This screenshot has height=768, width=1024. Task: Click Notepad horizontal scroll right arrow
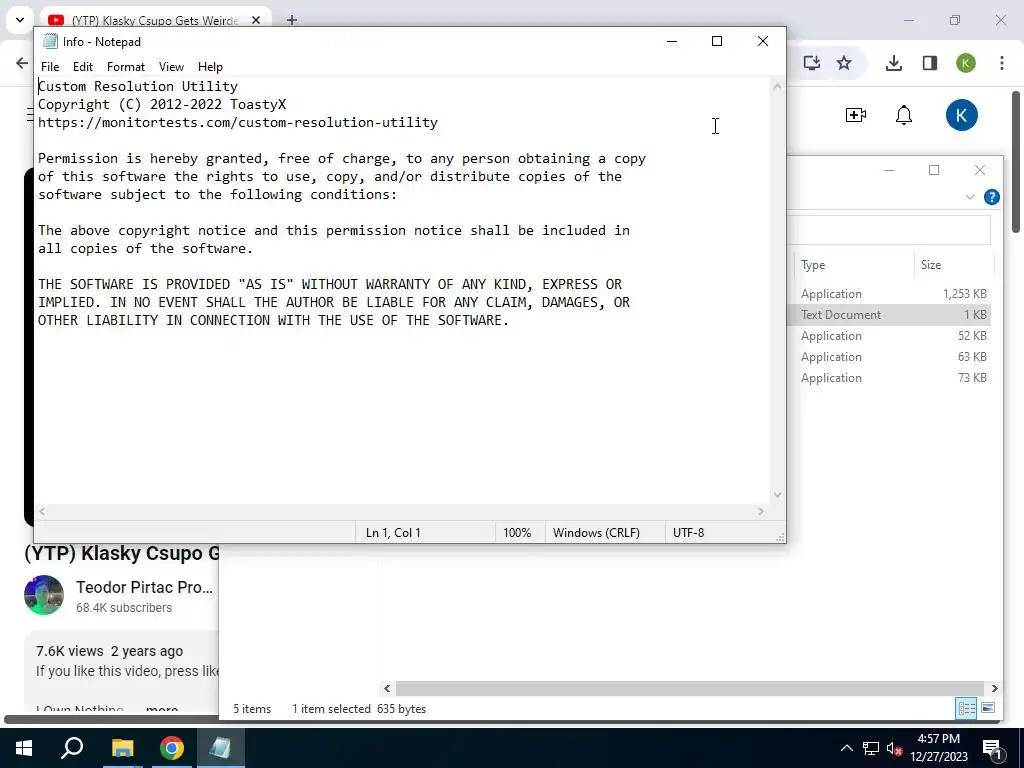pyautogui.click(x=761, y=511)
